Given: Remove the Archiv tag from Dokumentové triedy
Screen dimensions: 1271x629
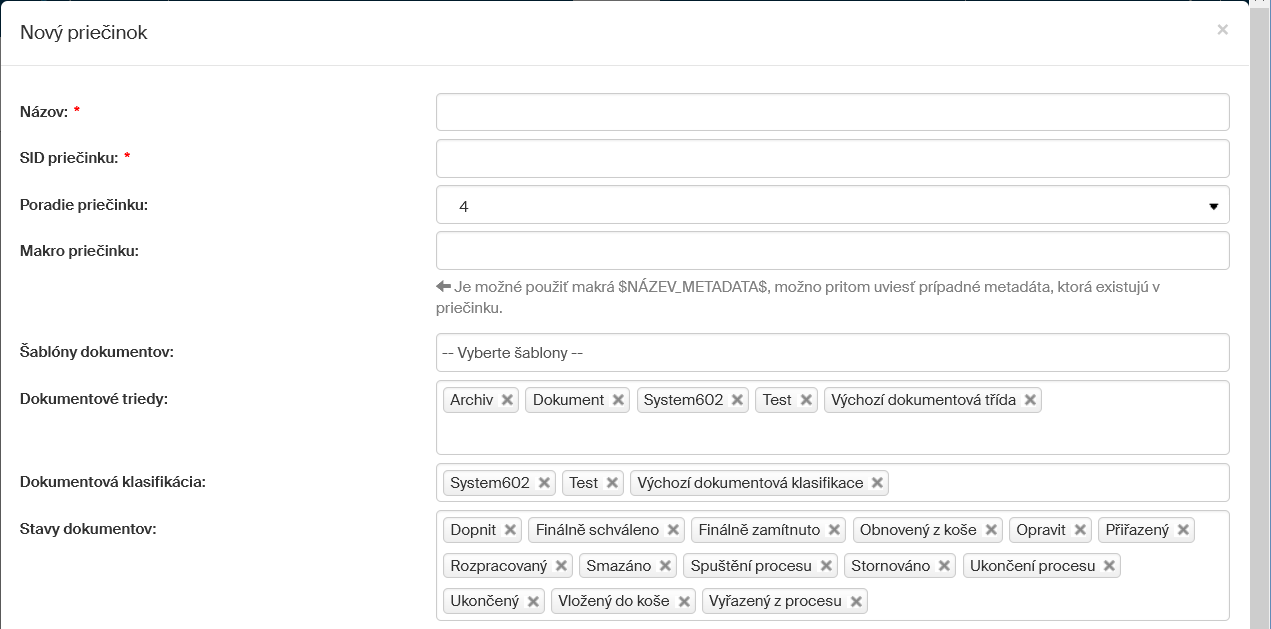Looking at the screenshot, I should pos(507,400).
